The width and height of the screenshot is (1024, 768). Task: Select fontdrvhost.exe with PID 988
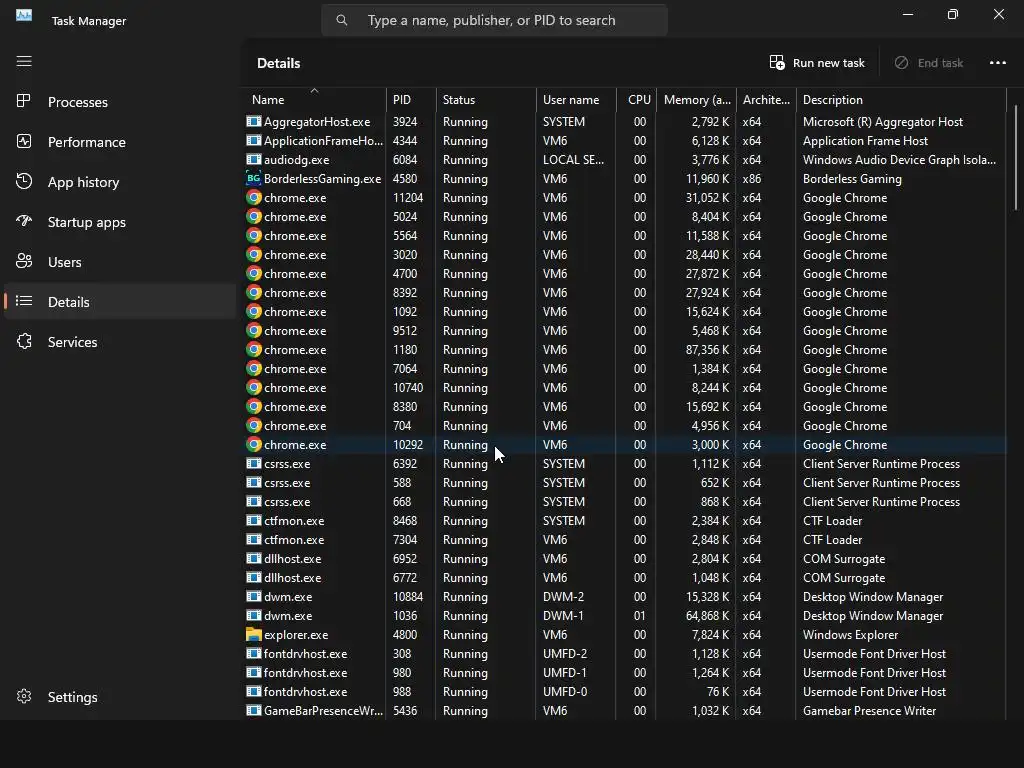tap(625, 691)
